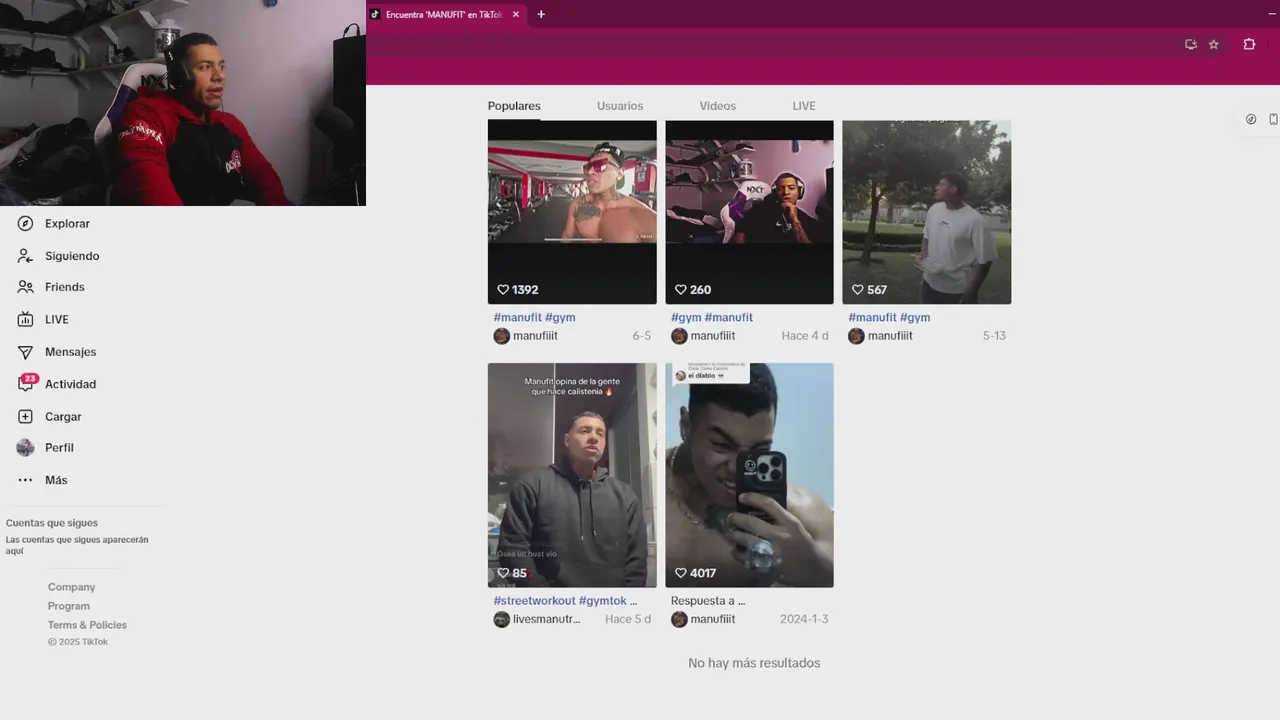This screenshot has width=1280, height=720.
Task: Open the Explorar sidebar label
Action: (x=67, y=224)
